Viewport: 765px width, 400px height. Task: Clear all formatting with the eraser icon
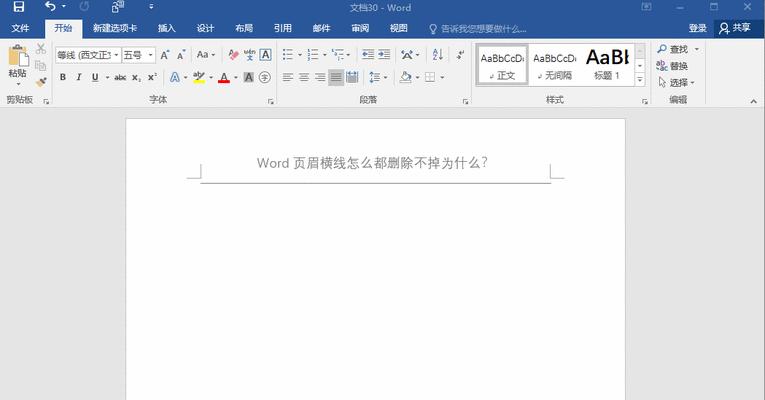pos(233,55)
